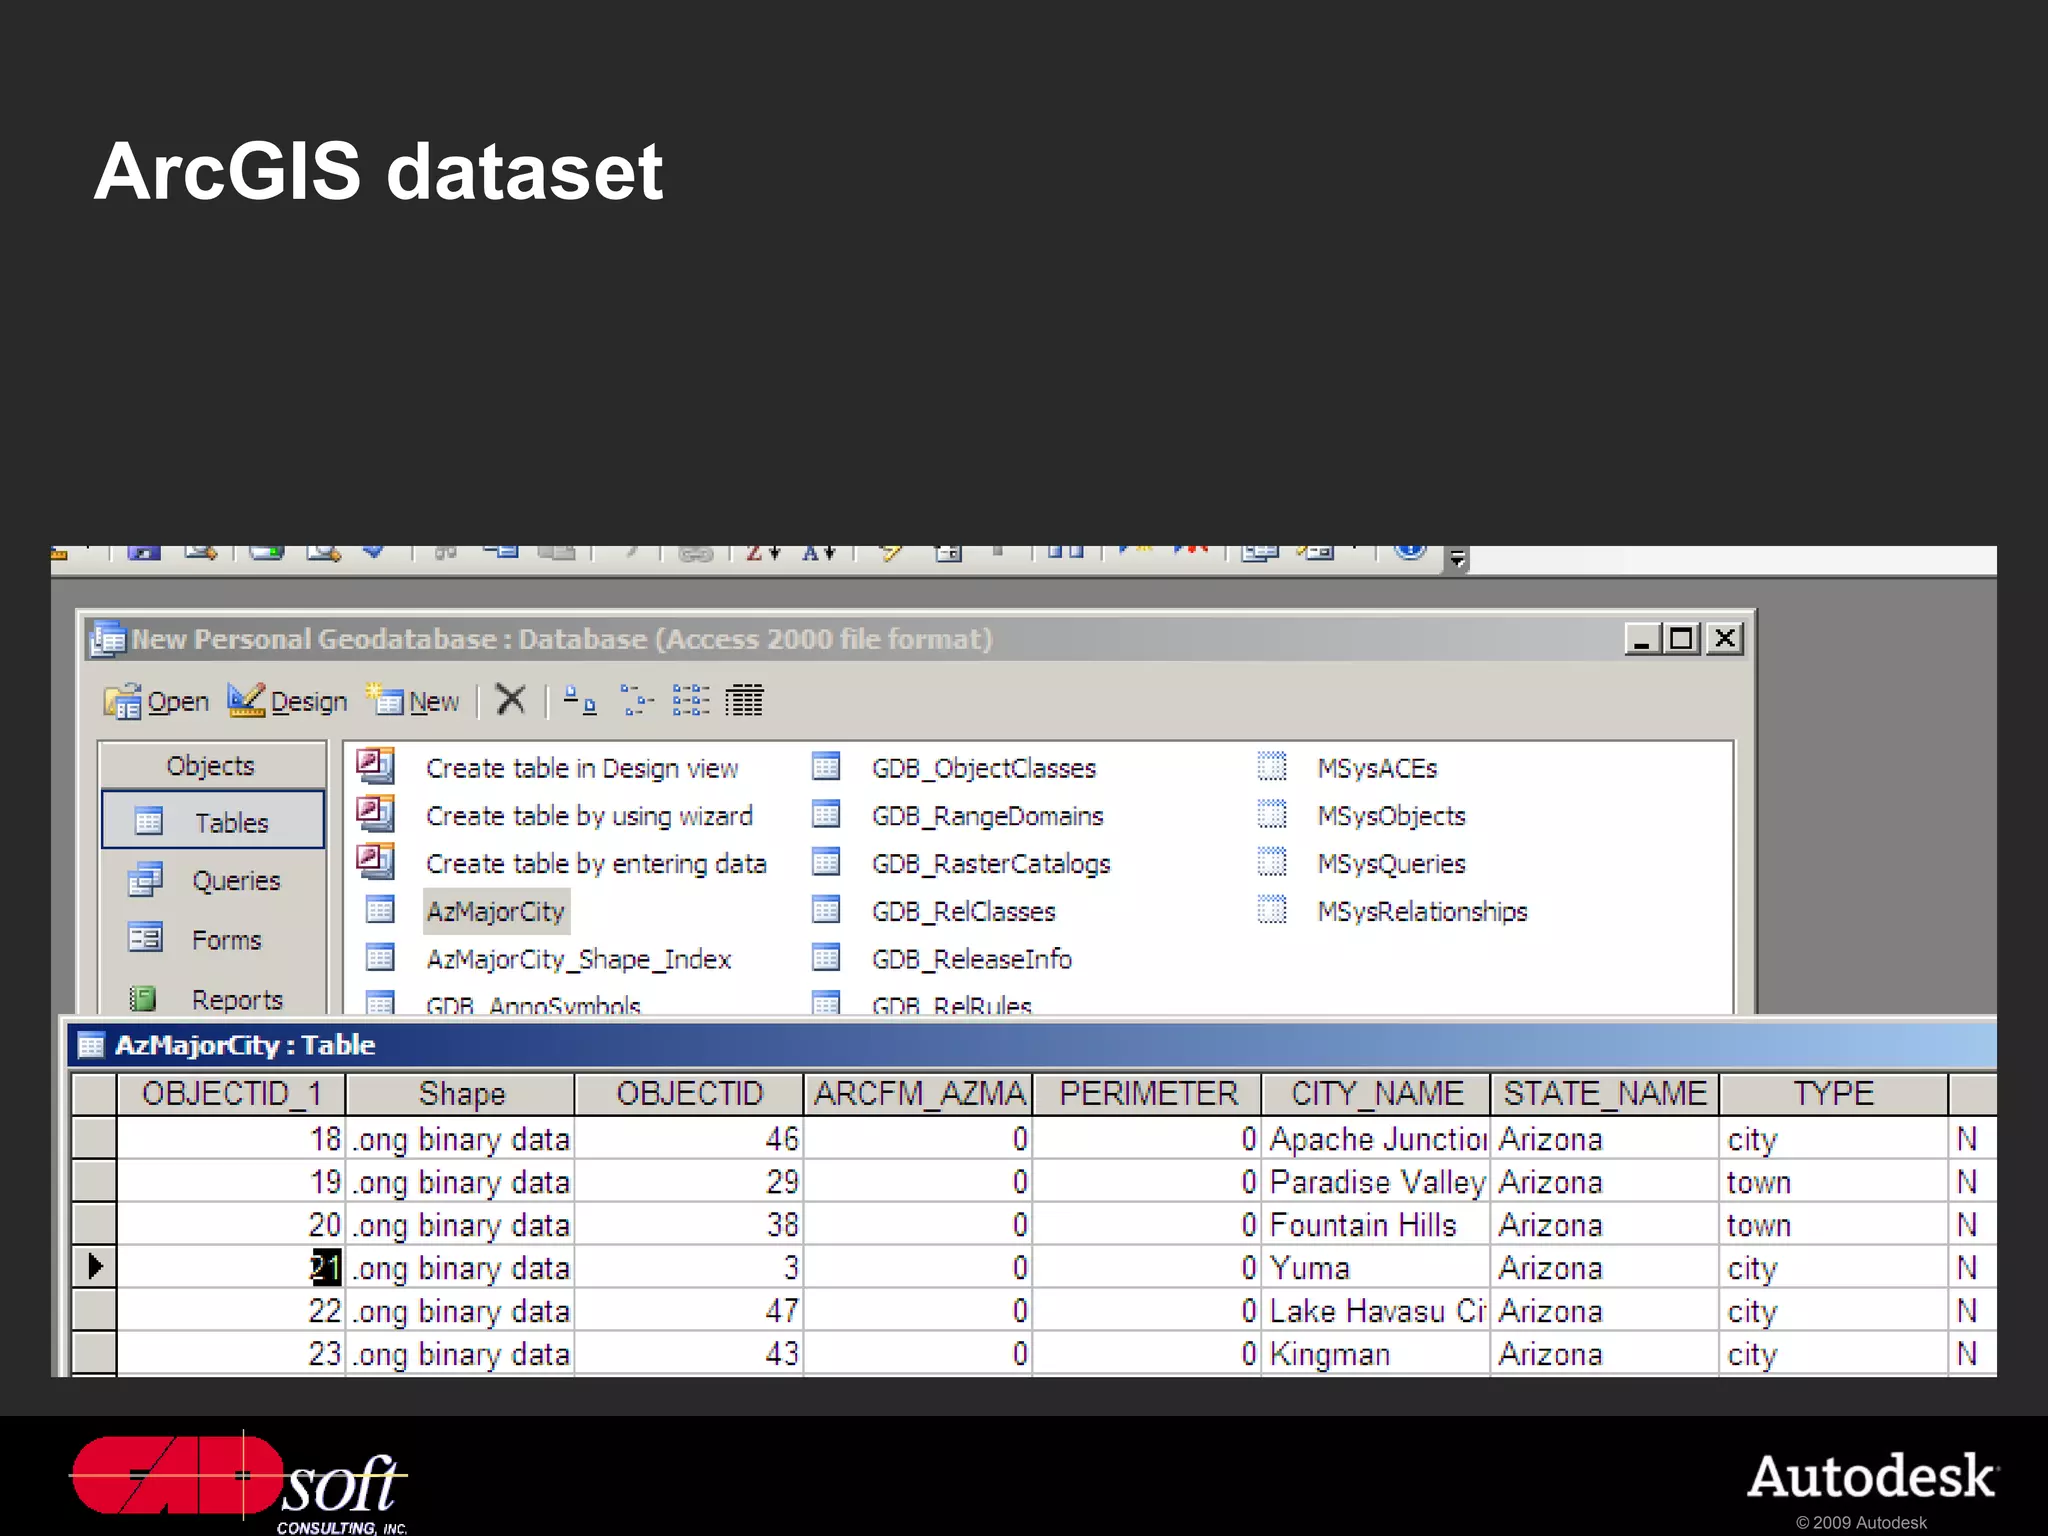This screenshot has height=1536, width=2048.
Task: Click the Paradise Valley cell
Action: pos(1377,1182)
